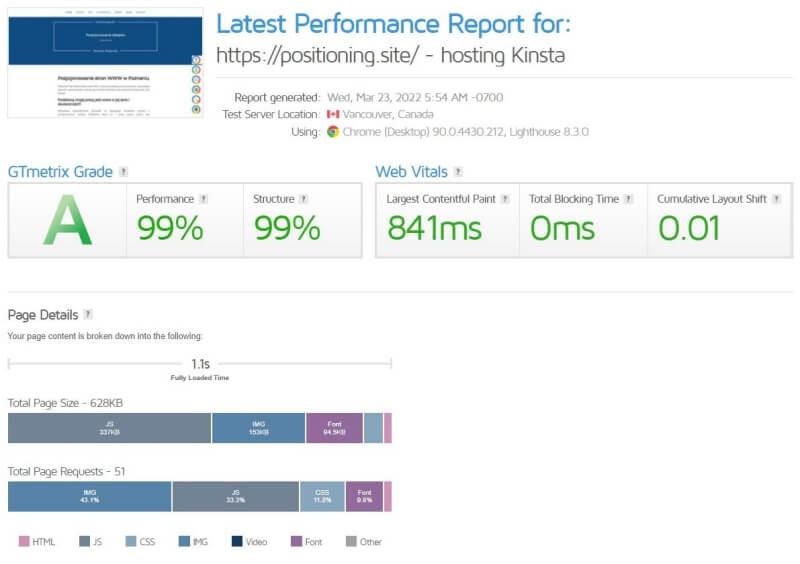Viewport: 800px width, 564px height.
Task: Select the CSS segment in requests bar
Action: click(322, 497)
